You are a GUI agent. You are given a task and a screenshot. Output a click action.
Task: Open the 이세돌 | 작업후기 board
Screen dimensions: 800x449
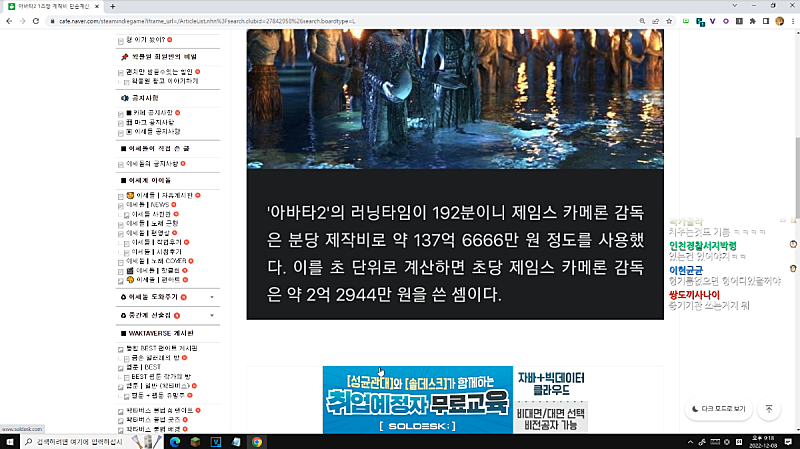coord(156,242)
